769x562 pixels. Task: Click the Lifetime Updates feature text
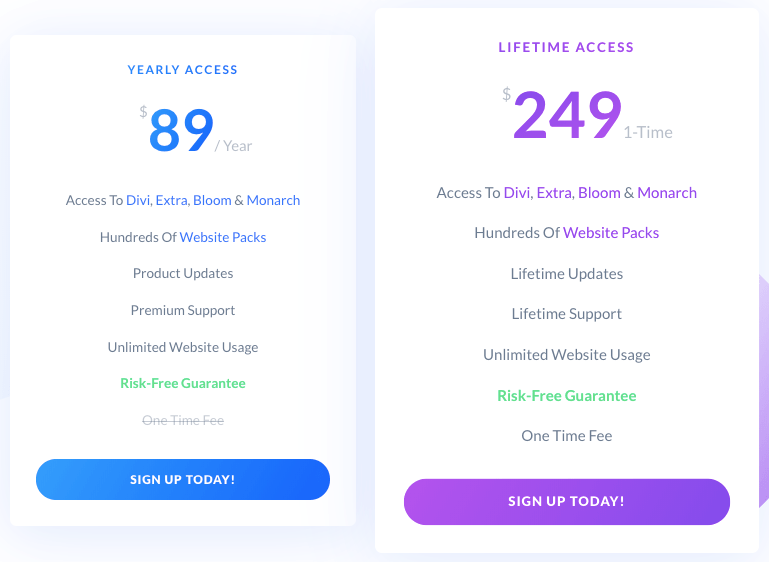coord(567,274)
